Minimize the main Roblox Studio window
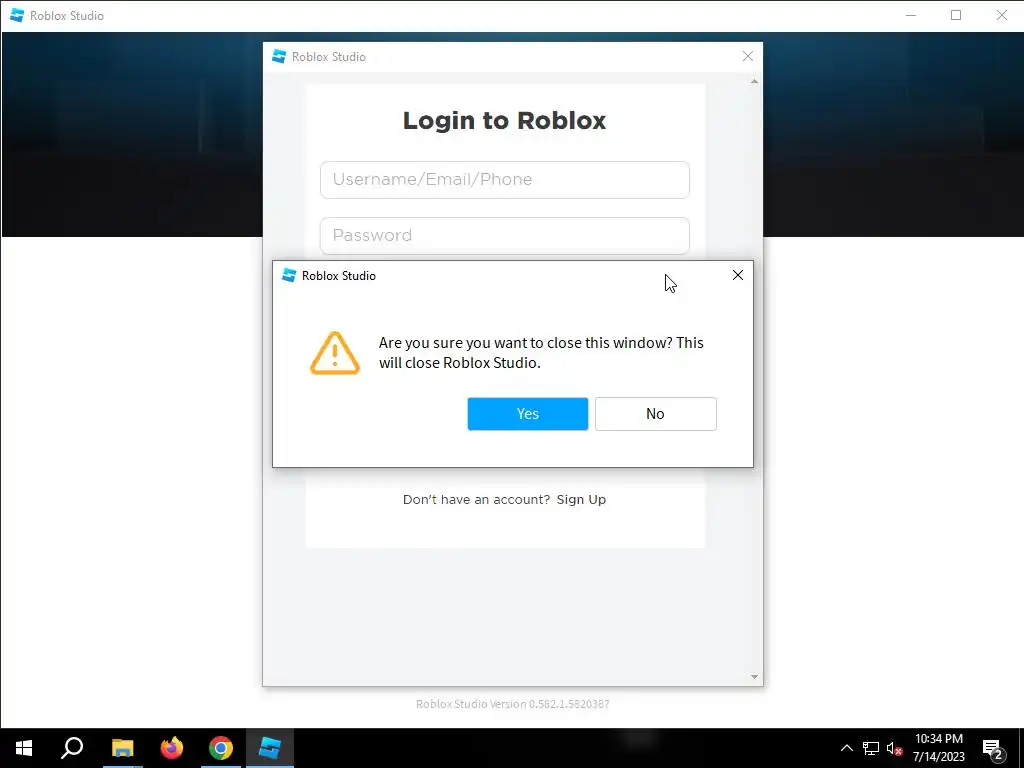Image resolution: width=1024 pixels, height=768 pixels. click(x=911, y=15)
